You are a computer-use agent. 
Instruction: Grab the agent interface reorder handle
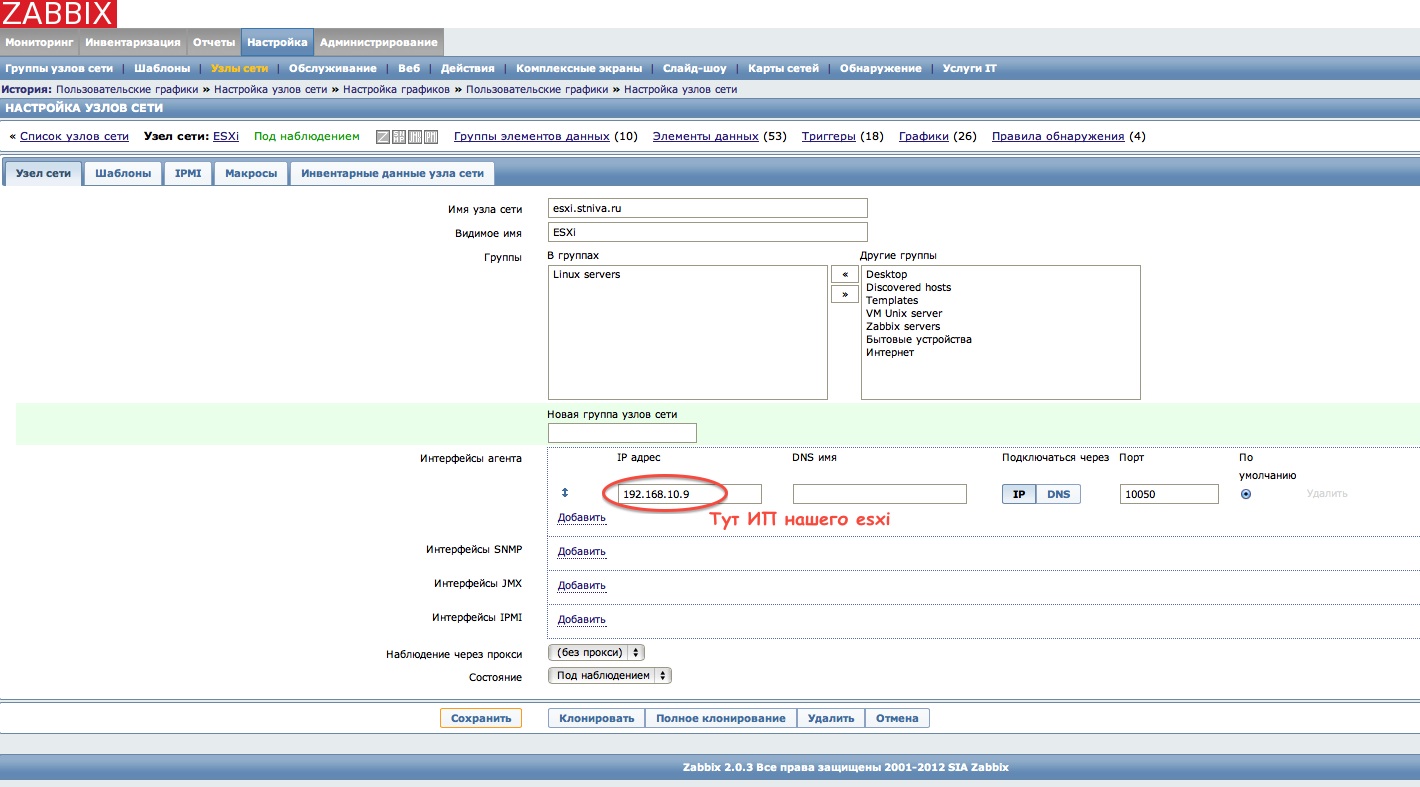tap(564, 493)
